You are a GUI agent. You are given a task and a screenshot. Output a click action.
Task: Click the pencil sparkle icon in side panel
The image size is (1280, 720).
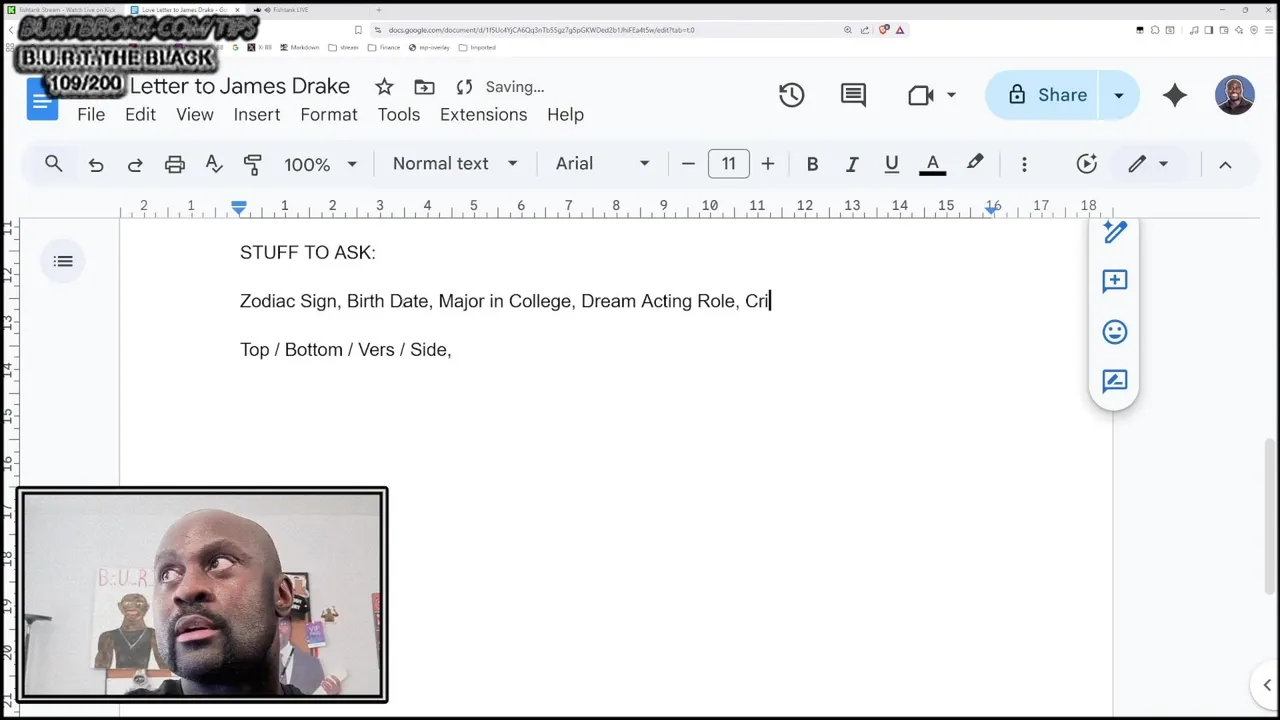(1114, 233)
